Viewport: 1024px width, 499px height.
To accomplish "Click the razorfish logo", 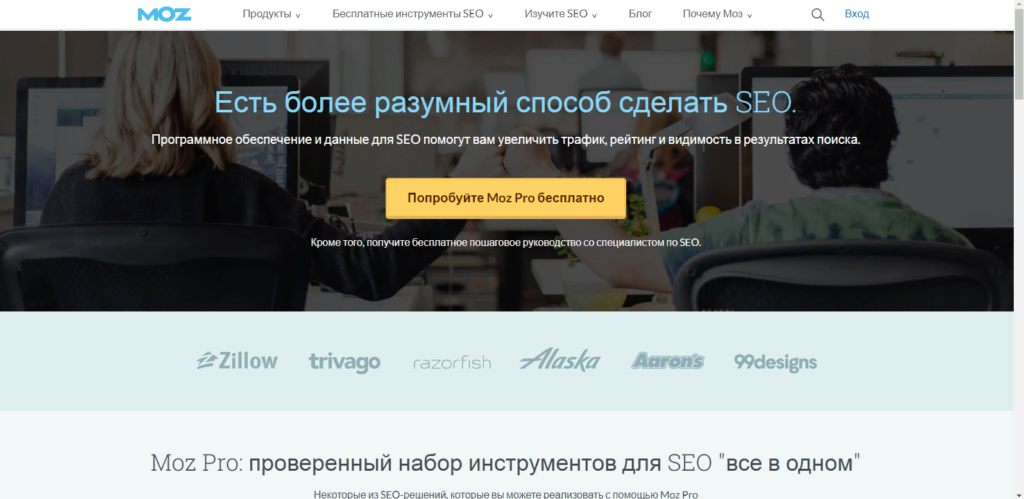I will click(452, 362).
